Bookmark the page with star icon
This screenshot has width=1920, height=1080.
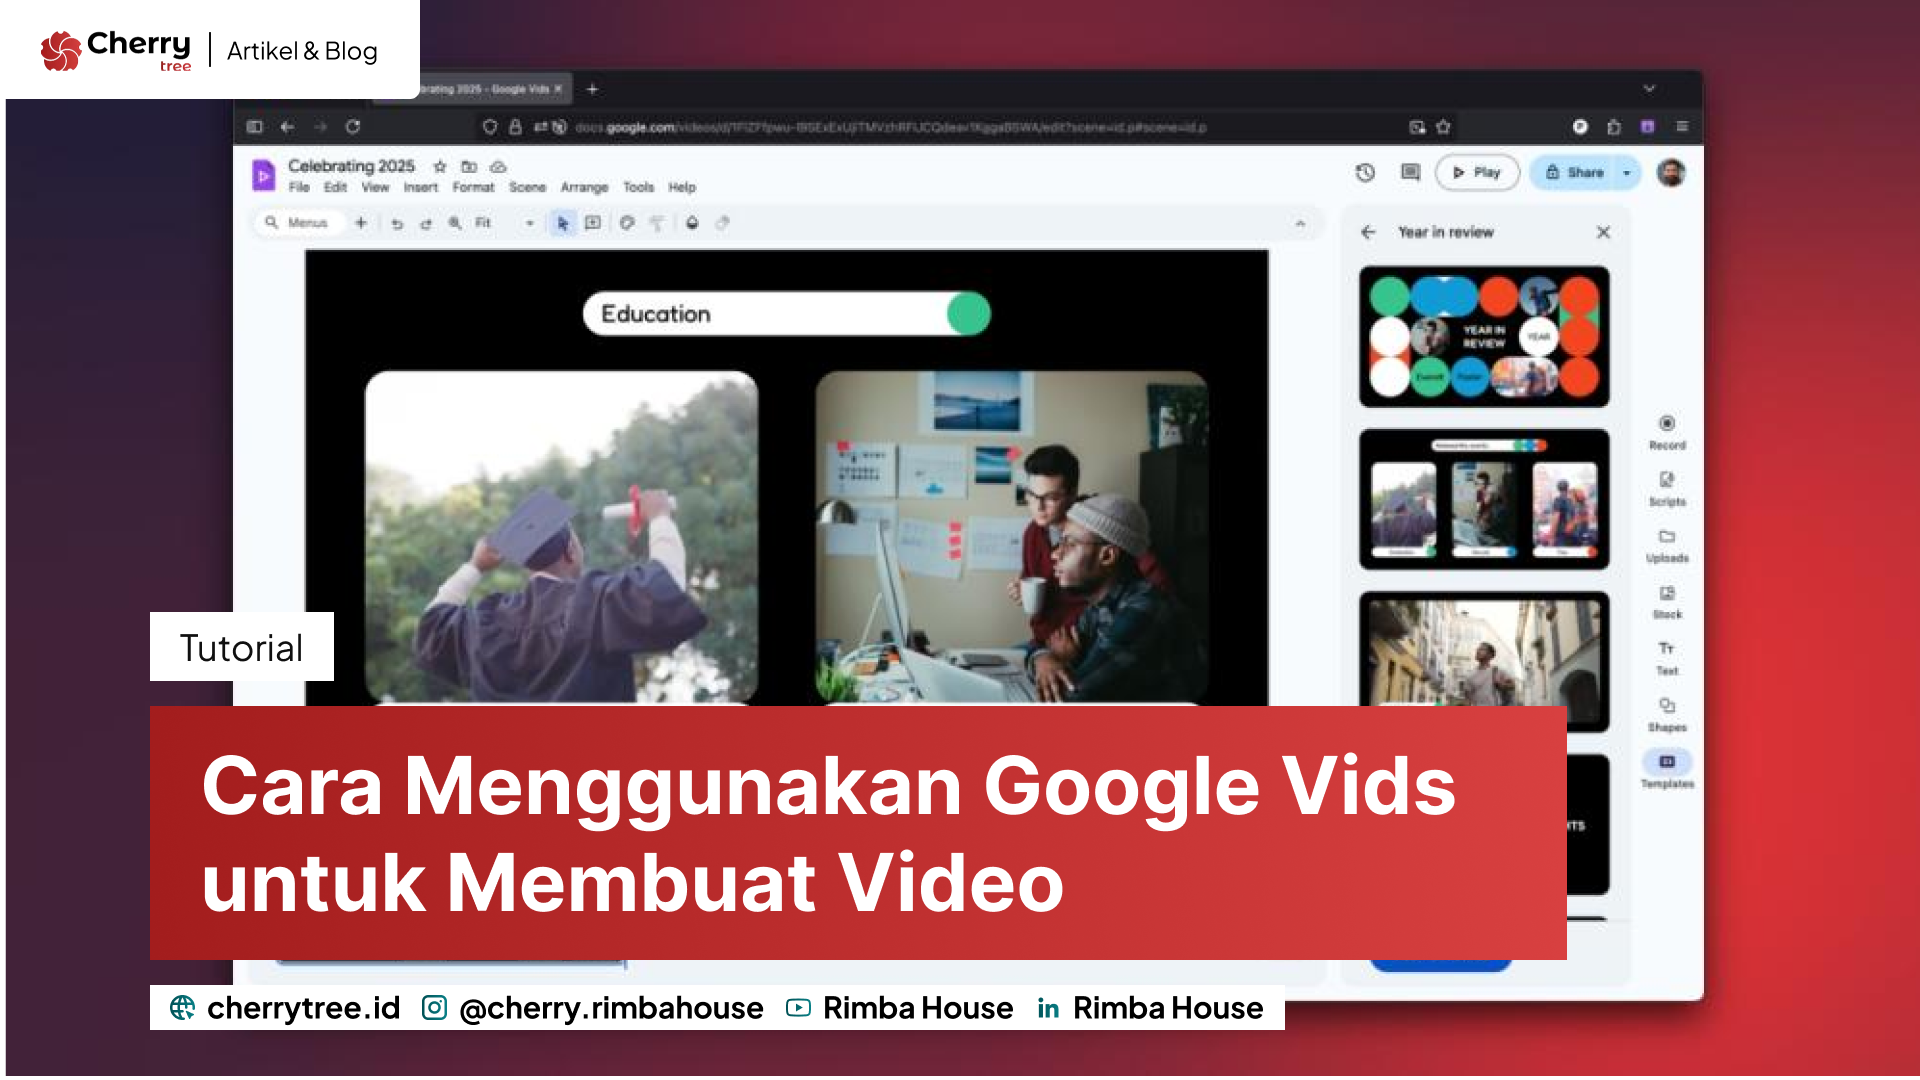pos(1443,127)
